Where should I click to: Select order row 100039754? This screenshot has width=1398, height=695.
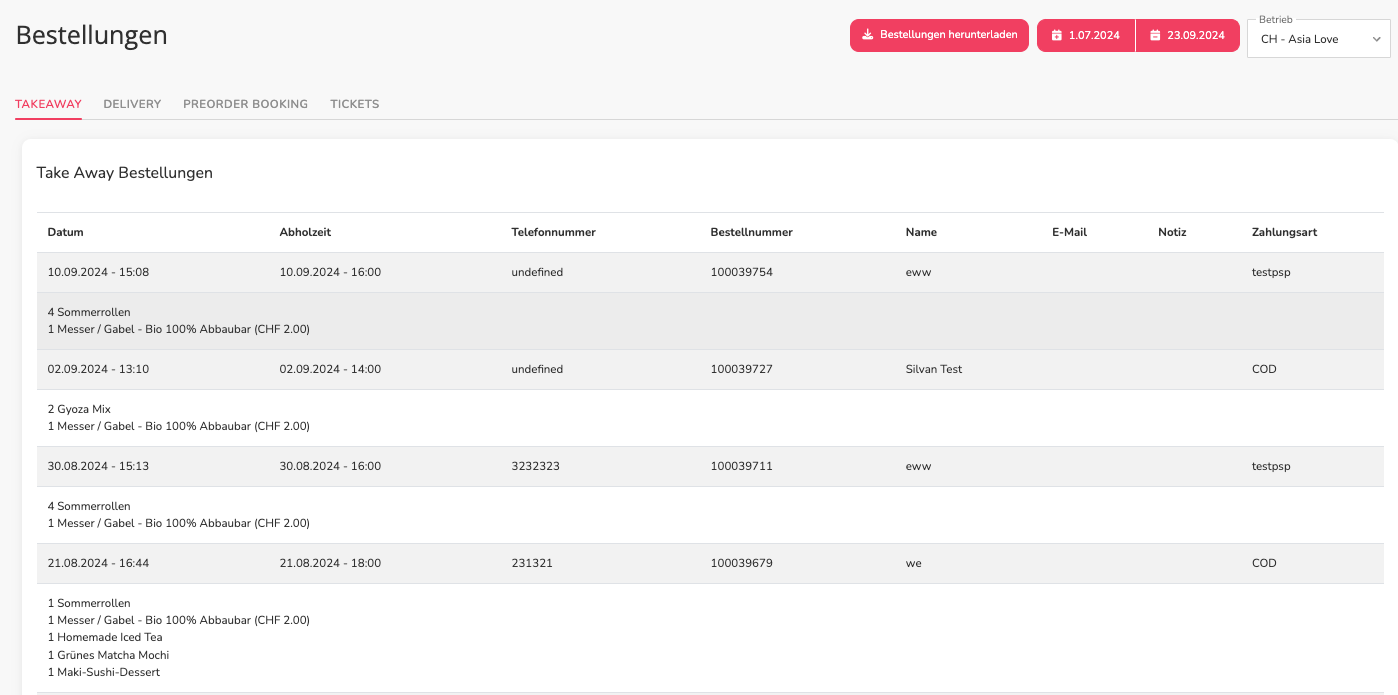[710, 272]
